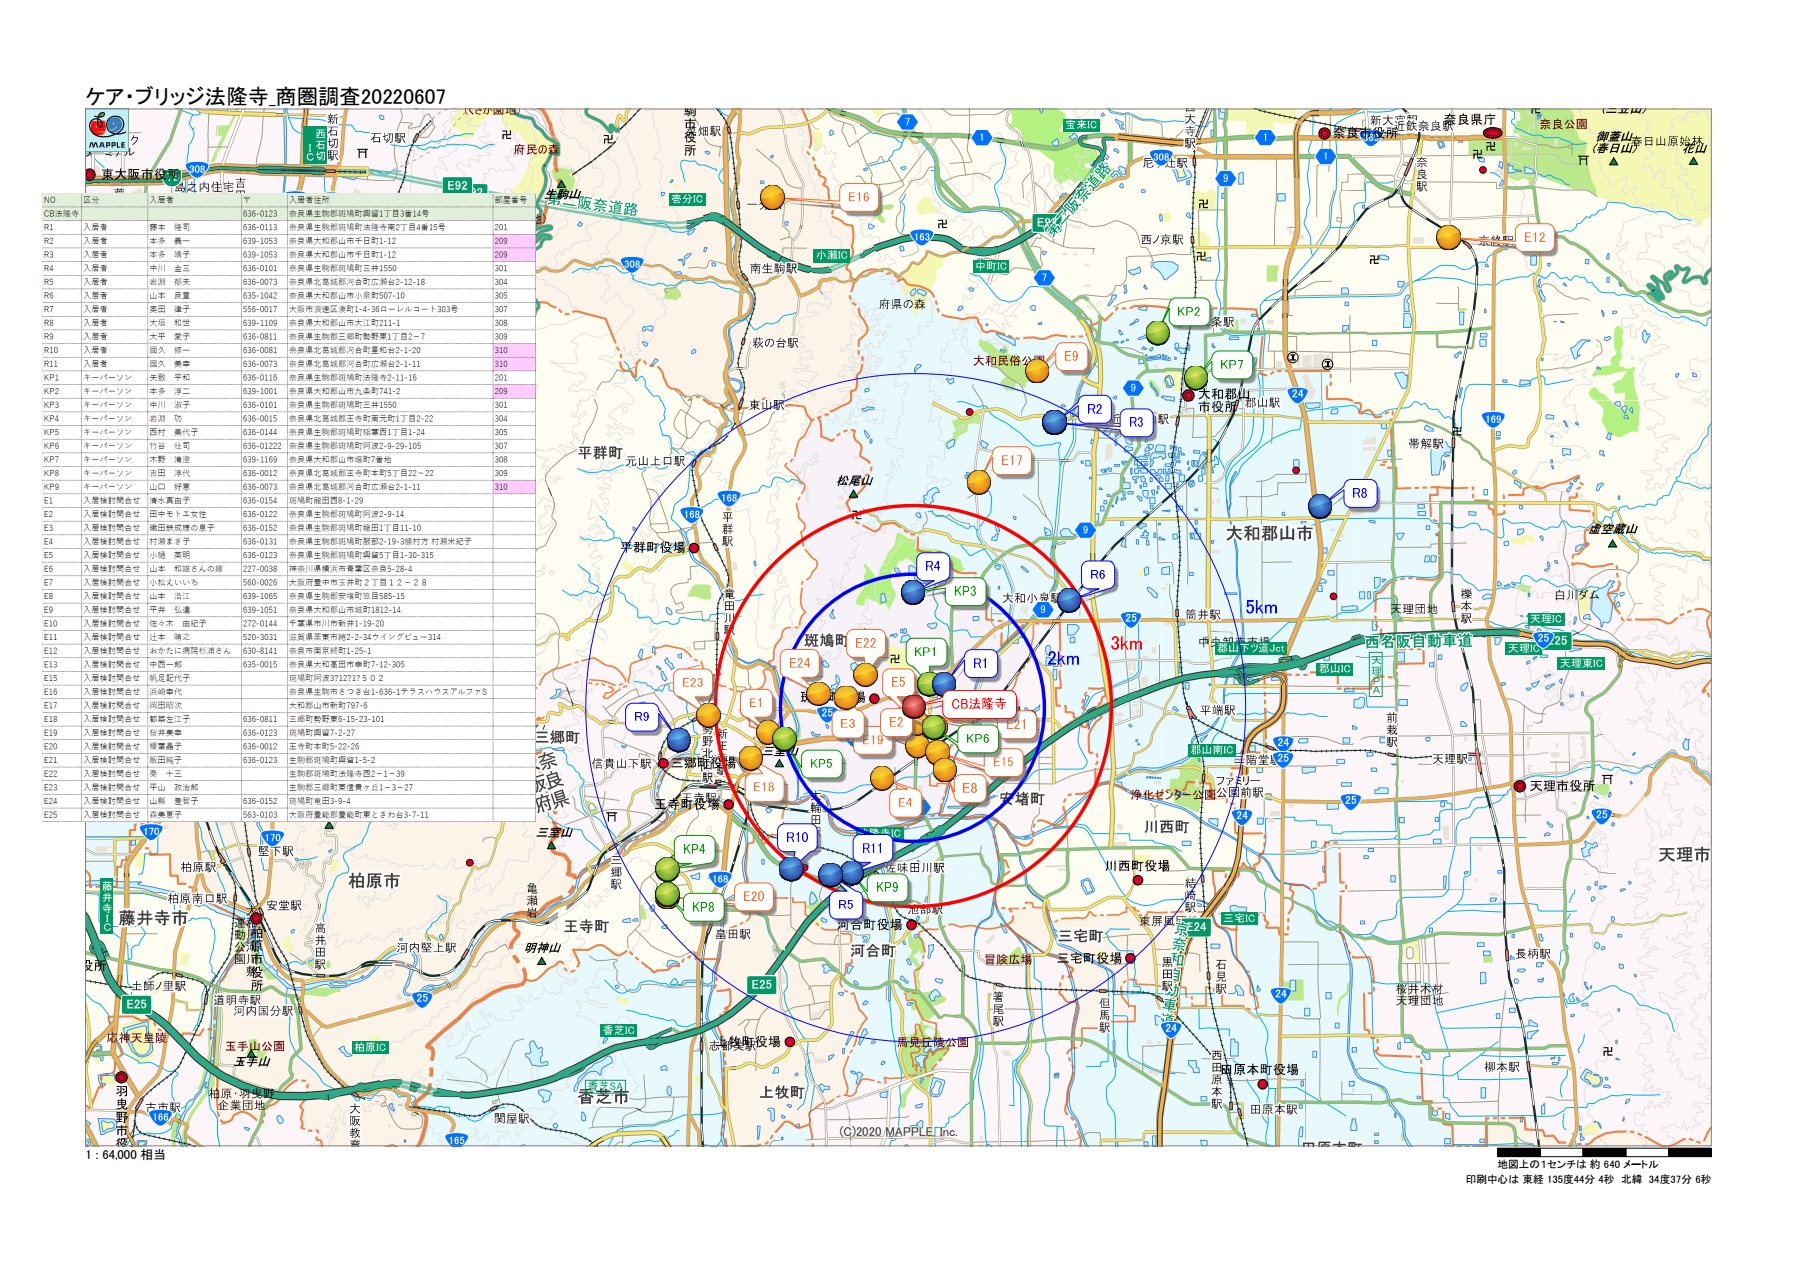Click the KP2 callout label

pos(1189,311)
